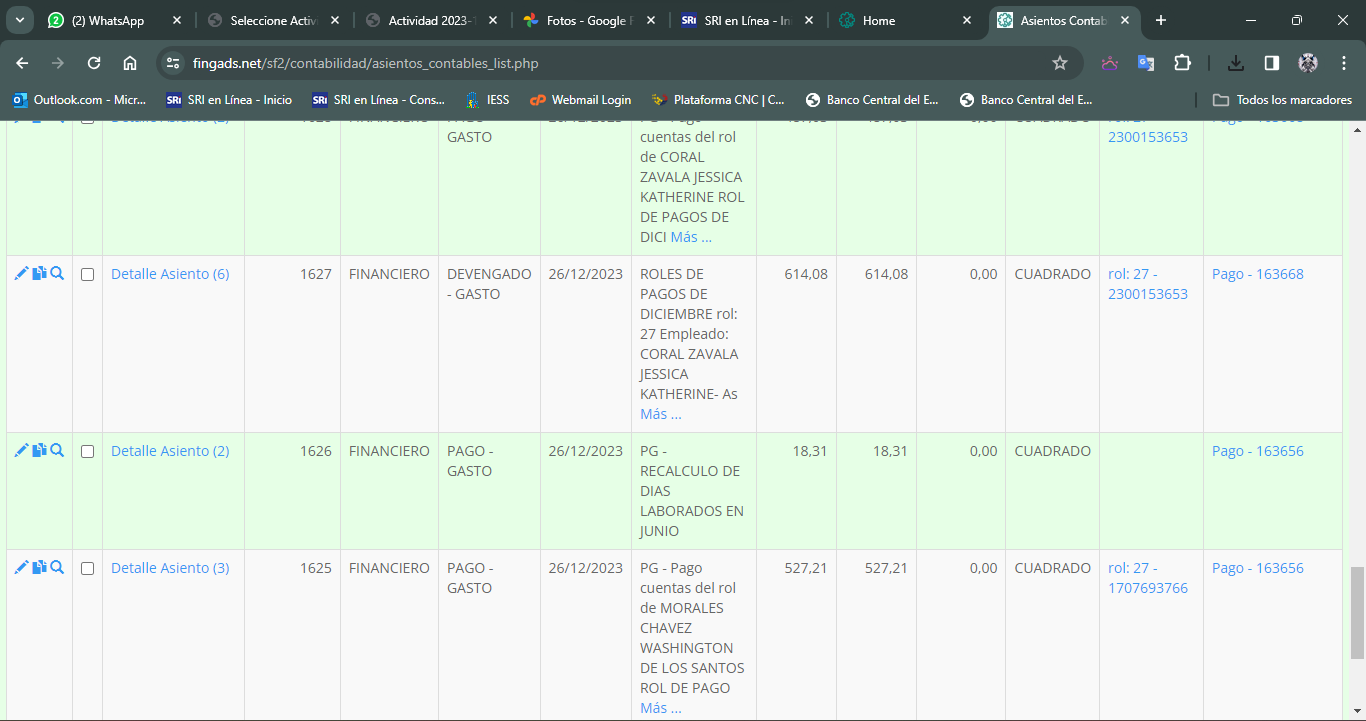Bookmark this page with the star icon
Image resolution: width=1366 pixels, height=721 pixels.
(1060, 63)
